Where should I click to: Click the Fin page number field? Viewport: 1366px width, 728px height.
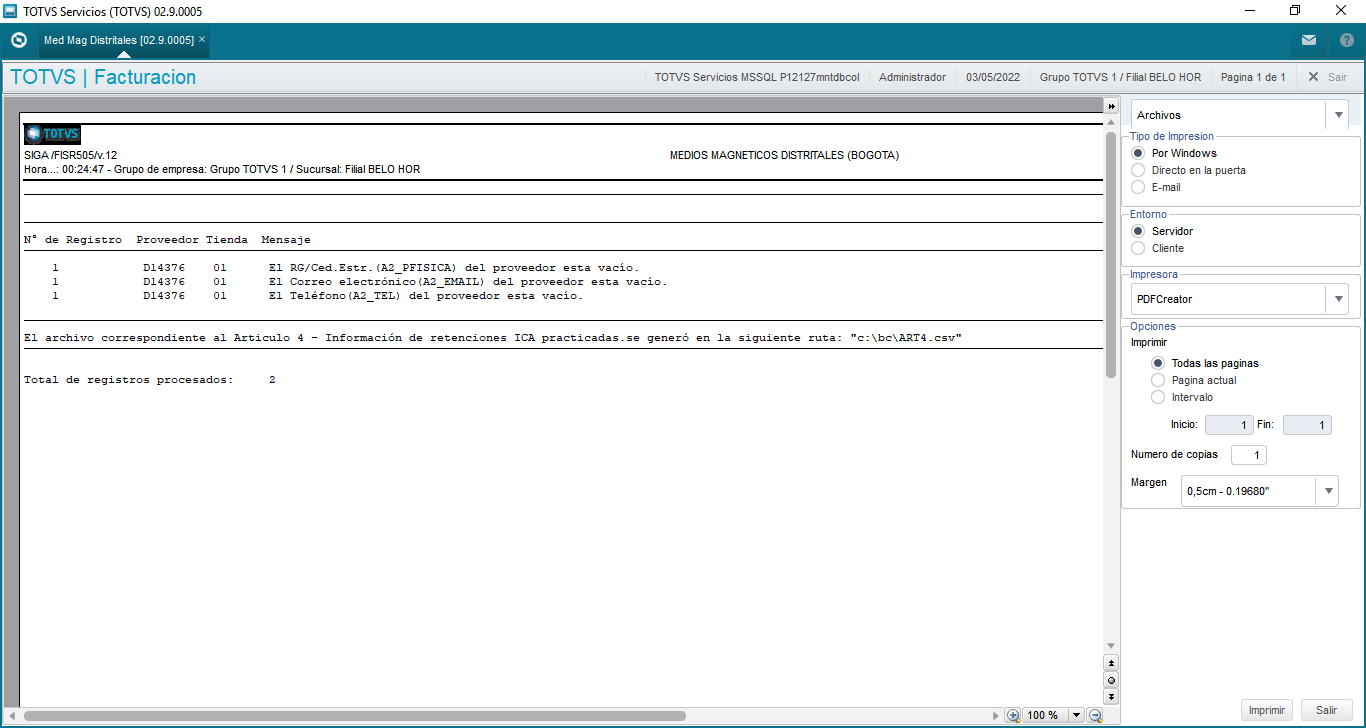[x=1307, y=425]
